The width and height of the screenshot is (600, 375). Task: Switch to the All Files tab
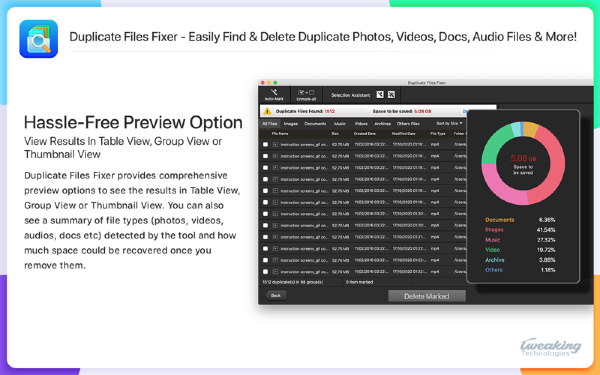(x=270, y=124)
